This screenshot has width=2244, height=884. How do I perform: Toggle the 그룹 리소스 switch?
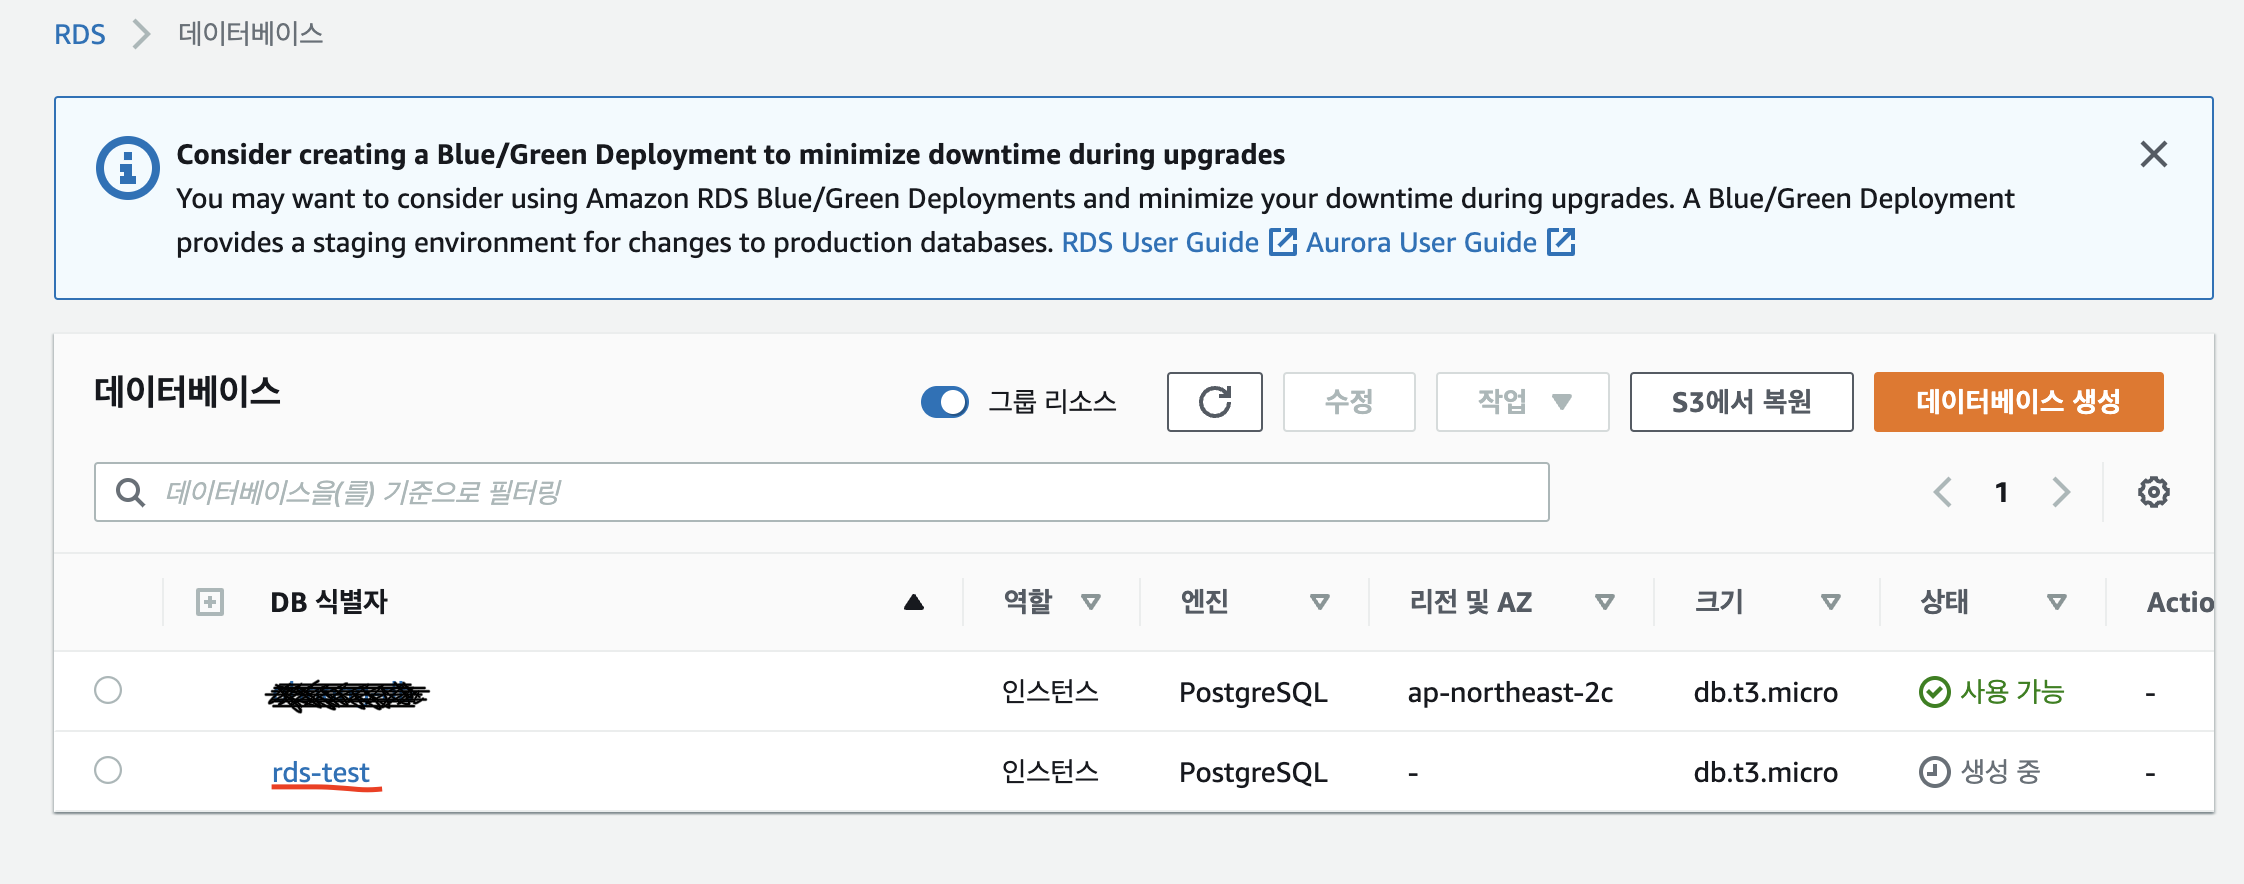pyautogui.click(x=944, y=402)
